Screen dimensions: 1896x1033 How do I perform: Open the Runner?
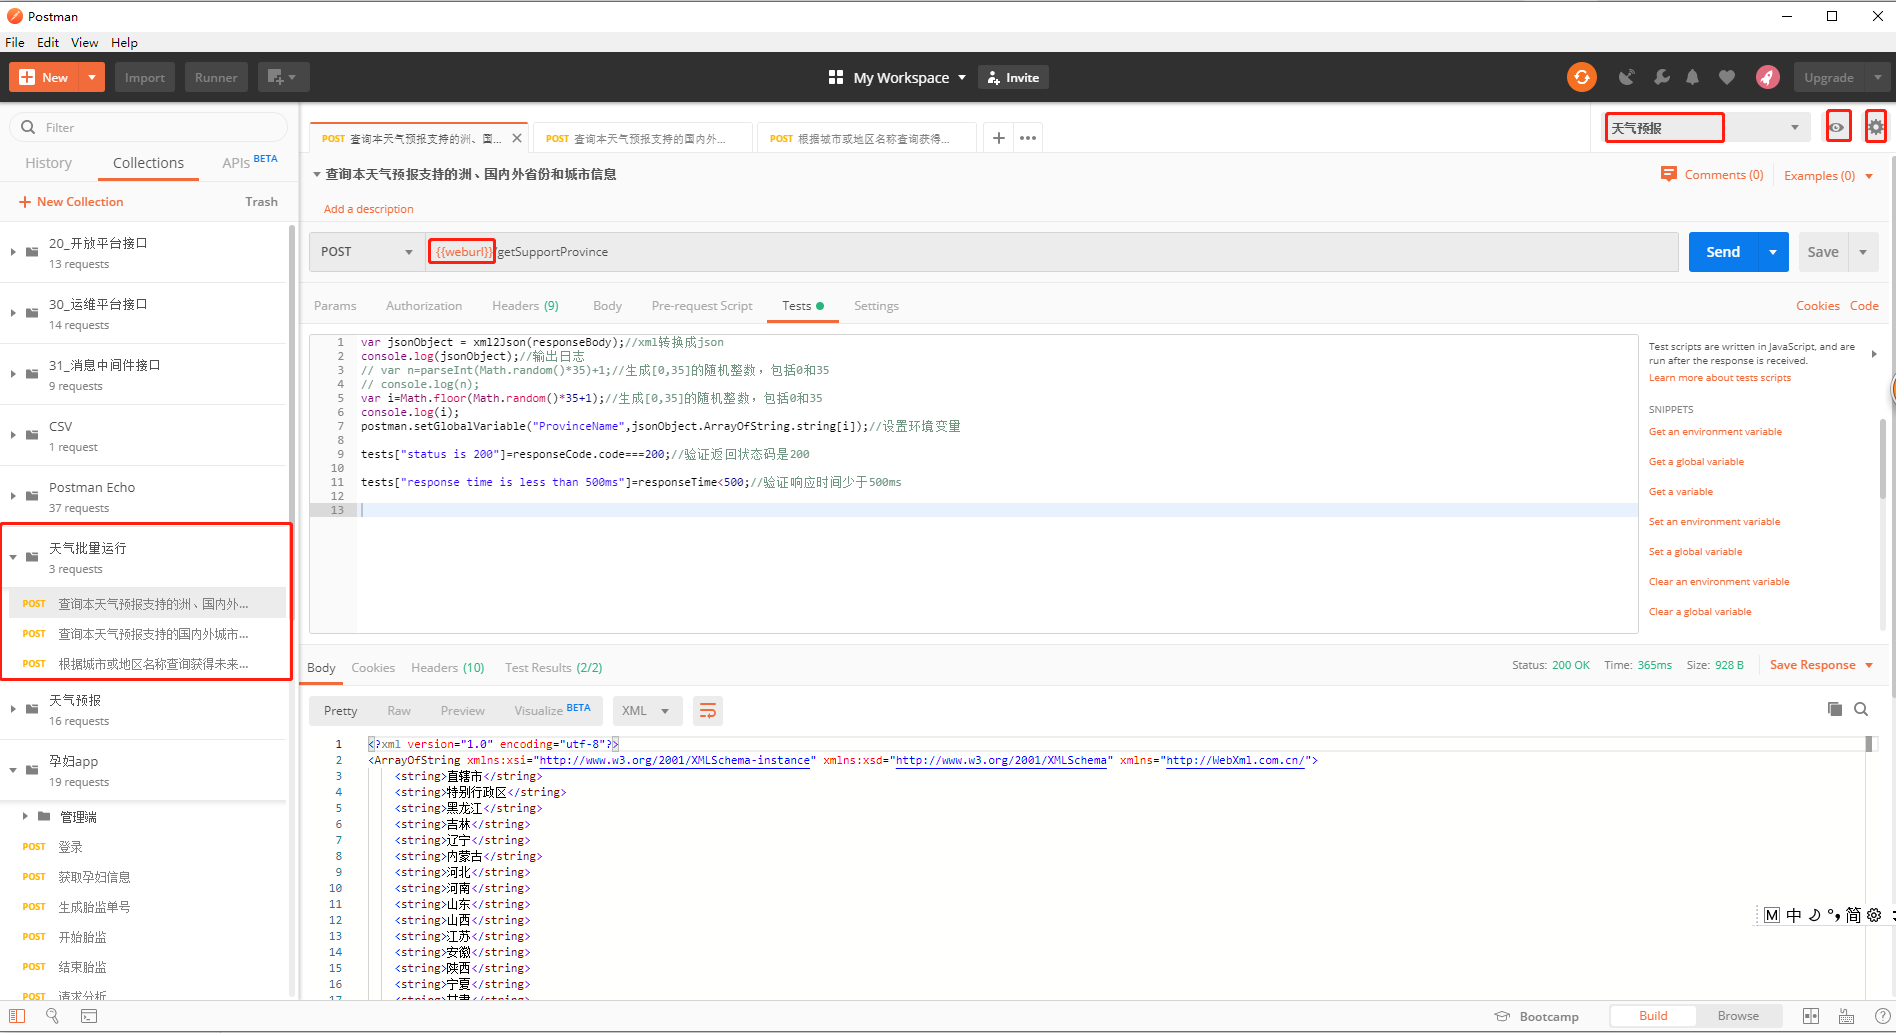216,77
